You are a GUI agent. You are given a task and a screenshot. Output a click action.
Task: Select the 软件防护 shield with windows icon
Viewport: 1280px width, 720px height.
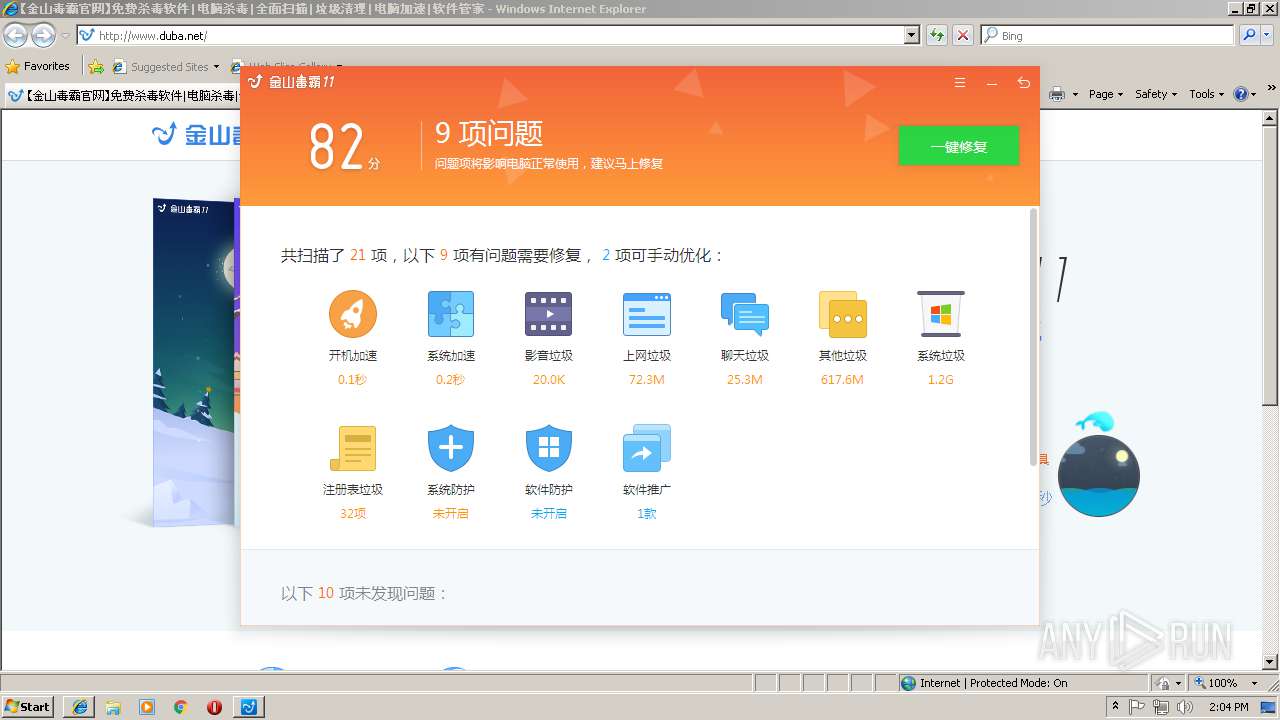tap(548, 448)
